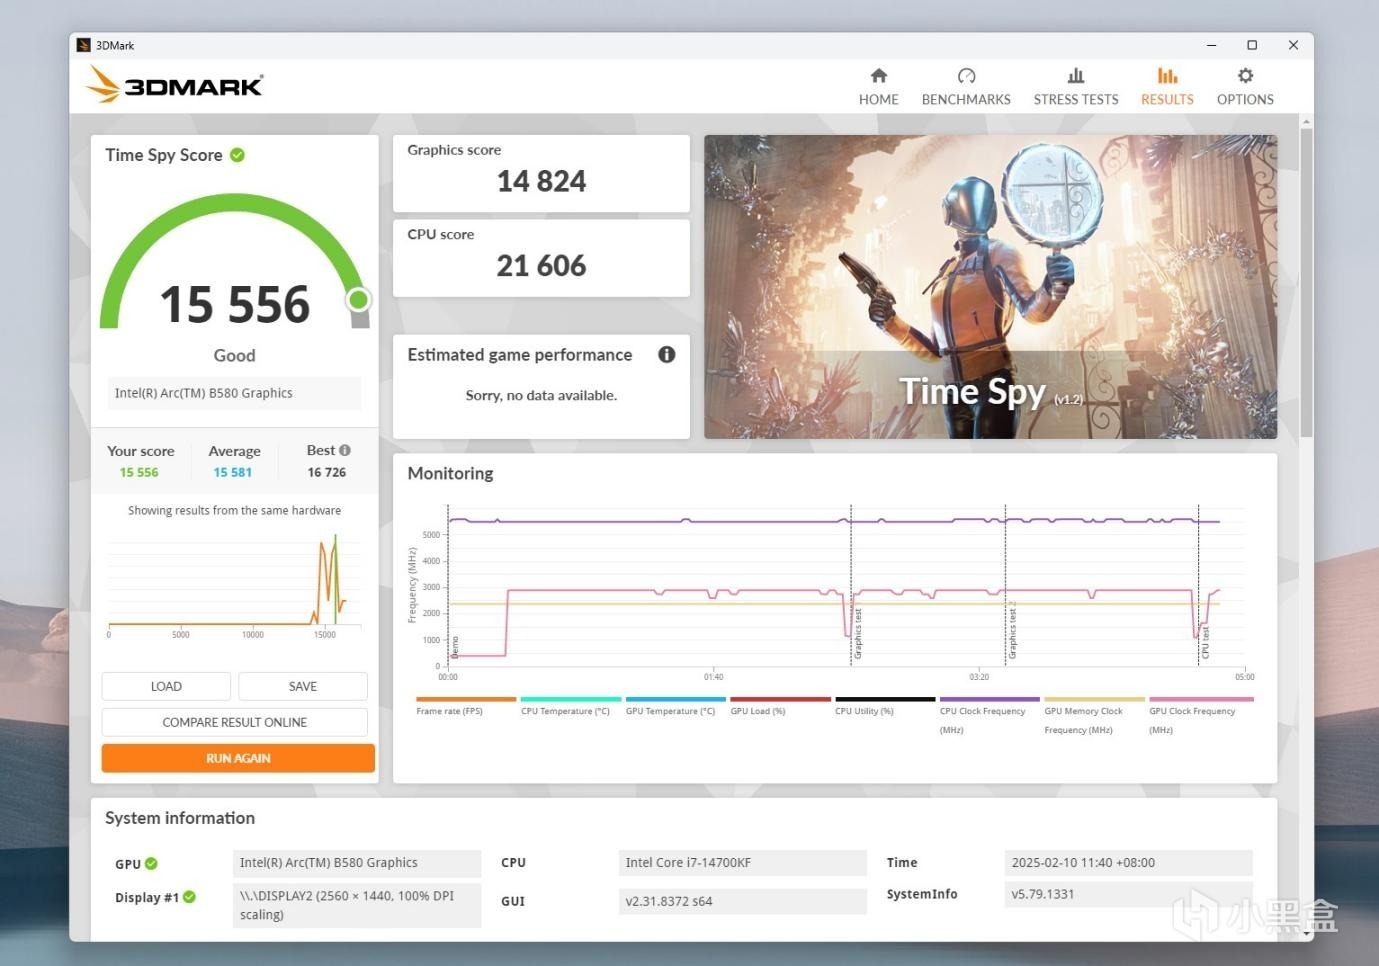Click the green checkmark beside GPU
Image resolution: width=1379 pixels, height=966 pixels.
click(151, 864)
